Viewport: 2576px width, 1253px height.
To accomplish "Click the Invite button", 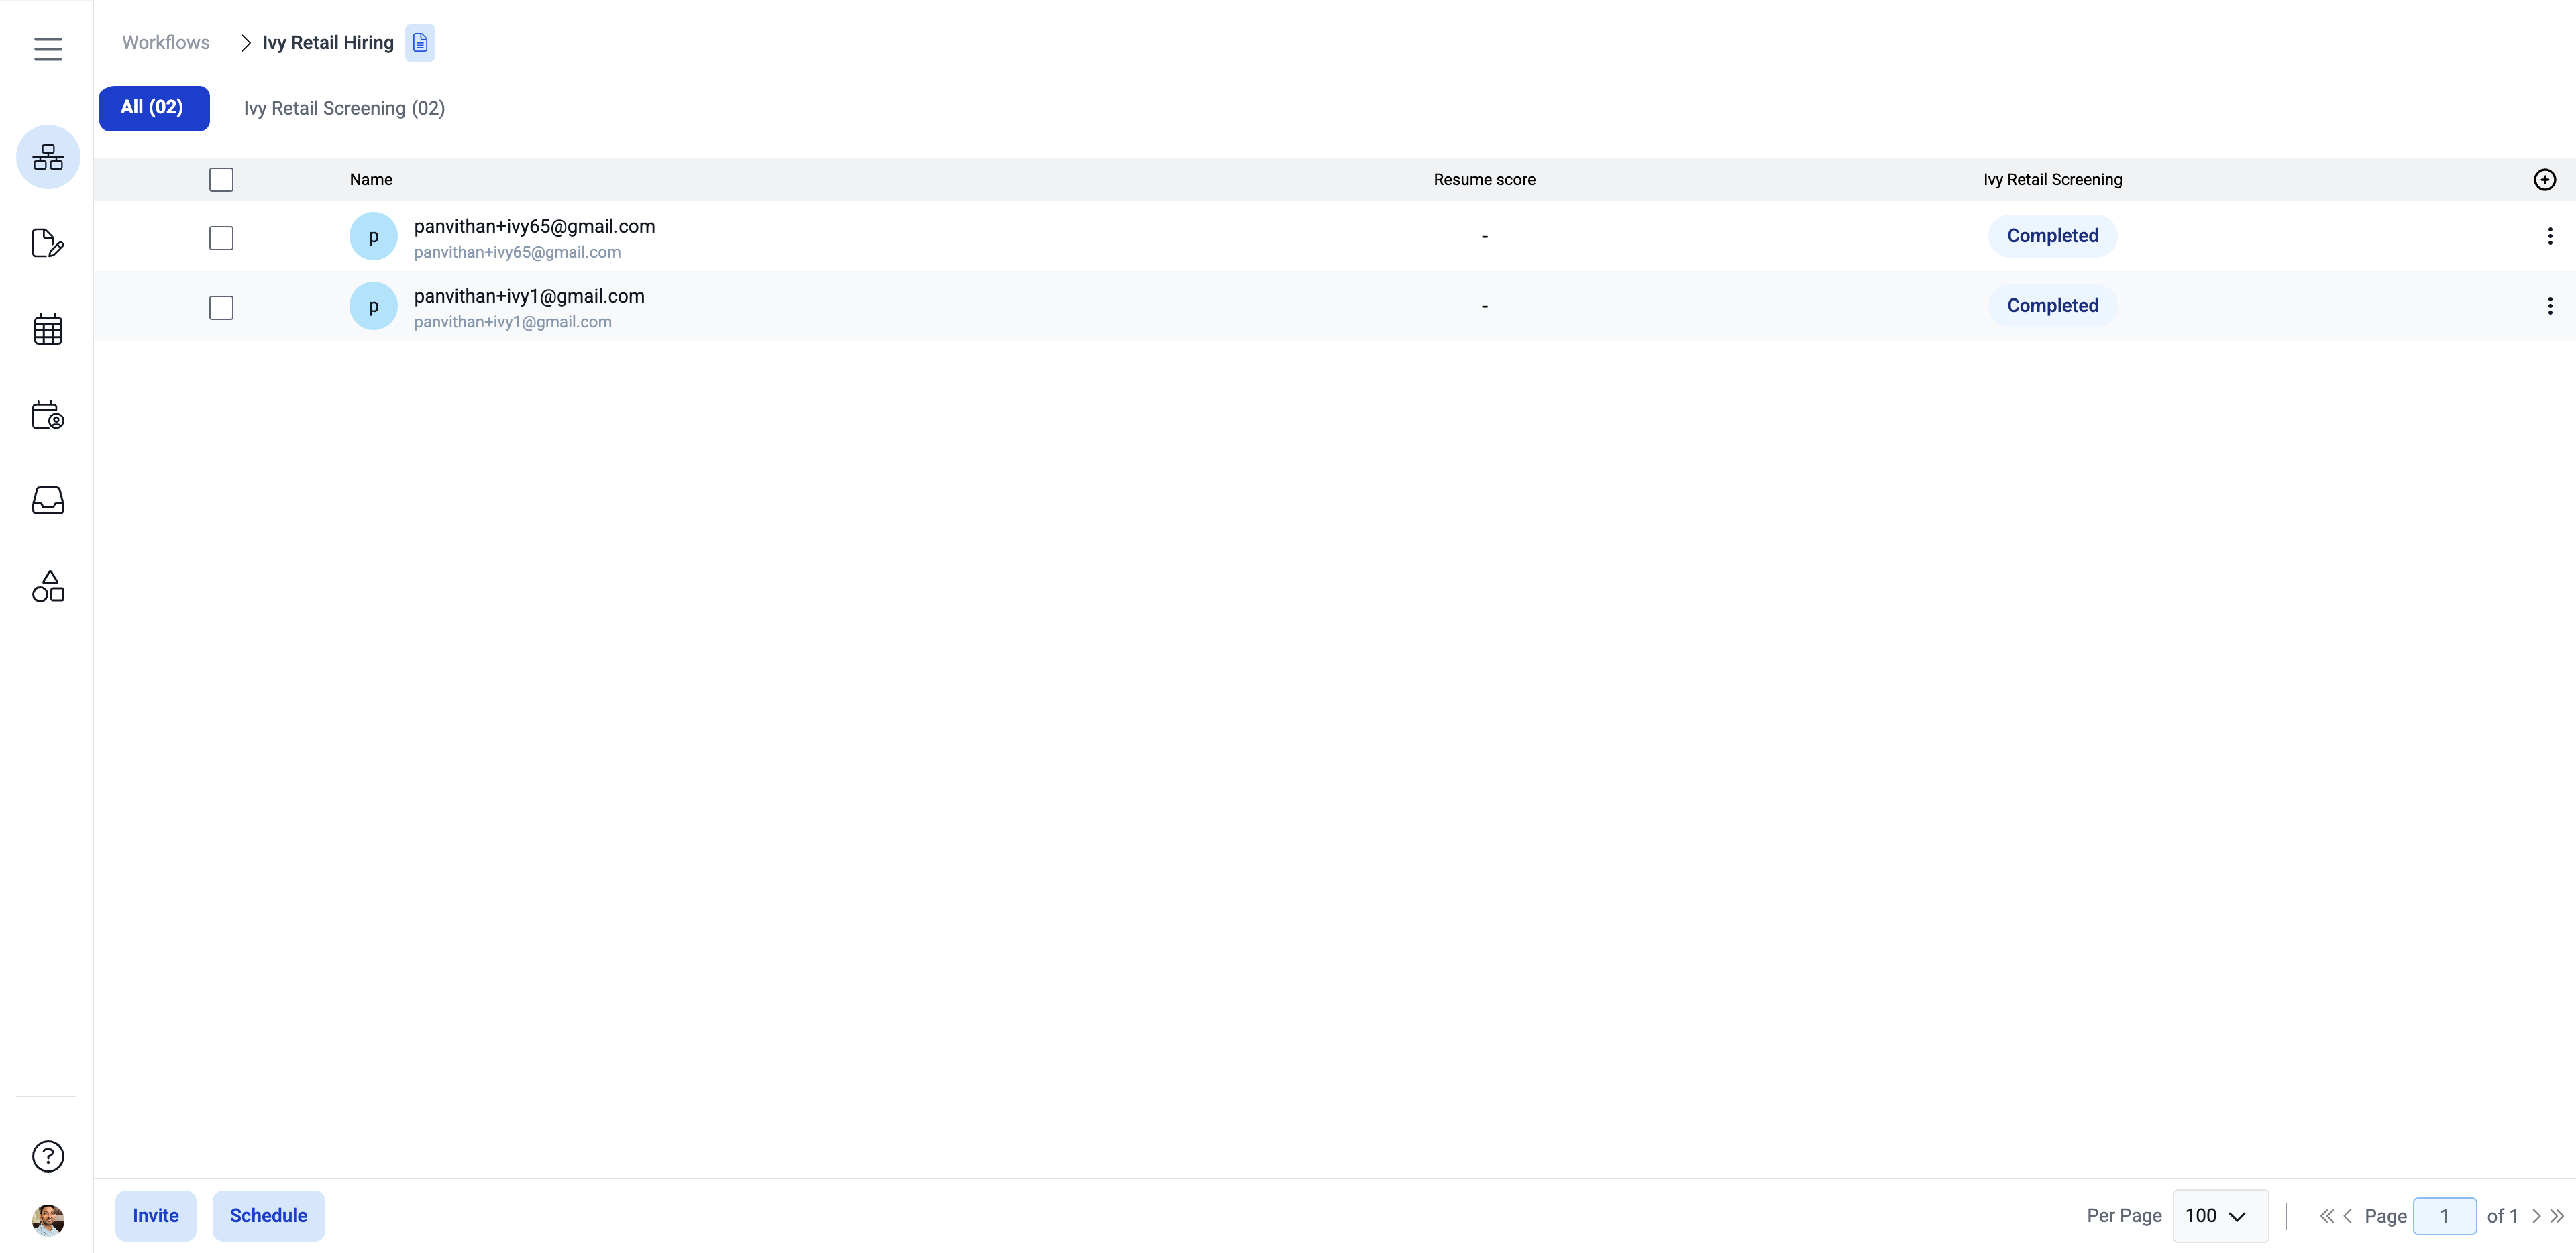I will click(156, 1216).
